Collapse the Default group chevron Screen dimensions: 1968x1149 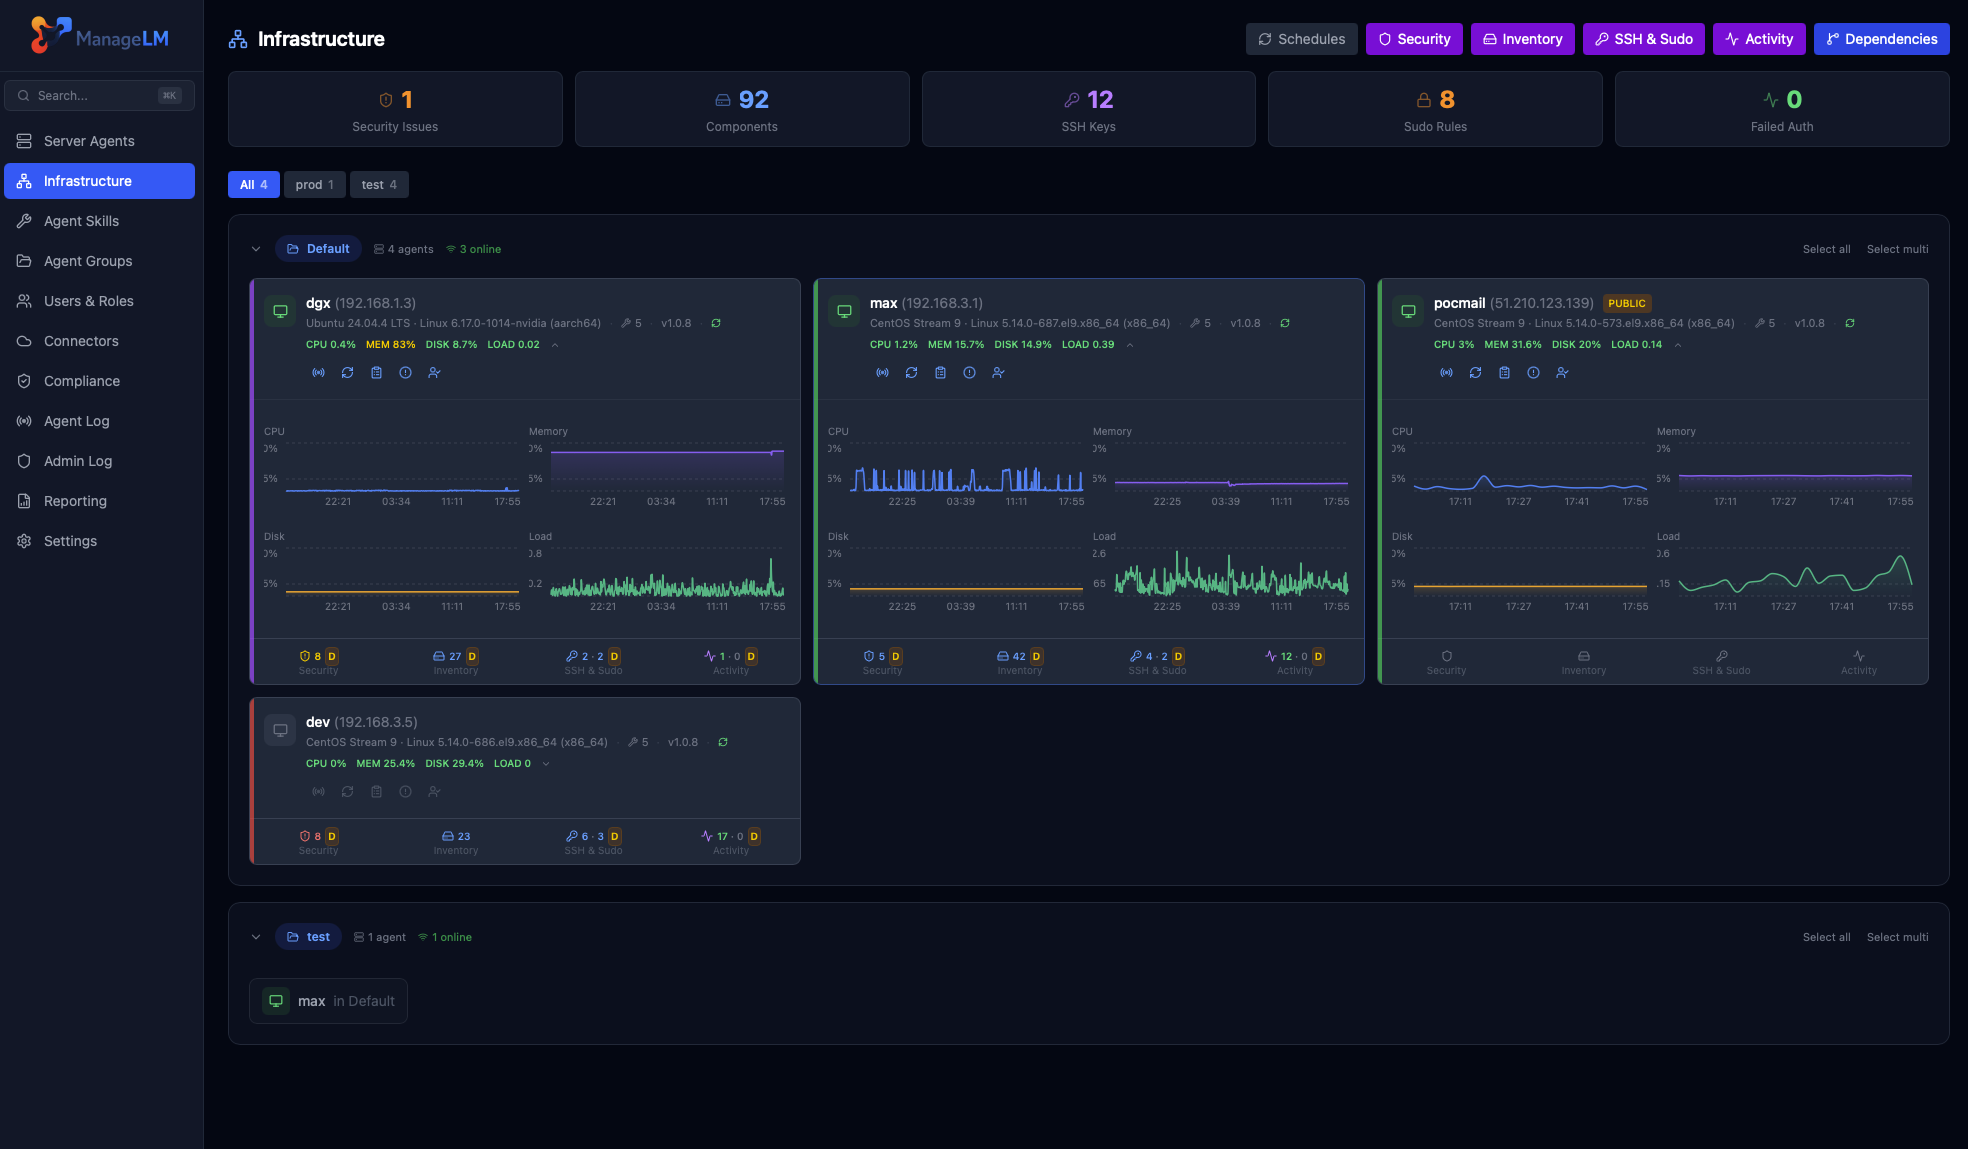coord(256,248)
